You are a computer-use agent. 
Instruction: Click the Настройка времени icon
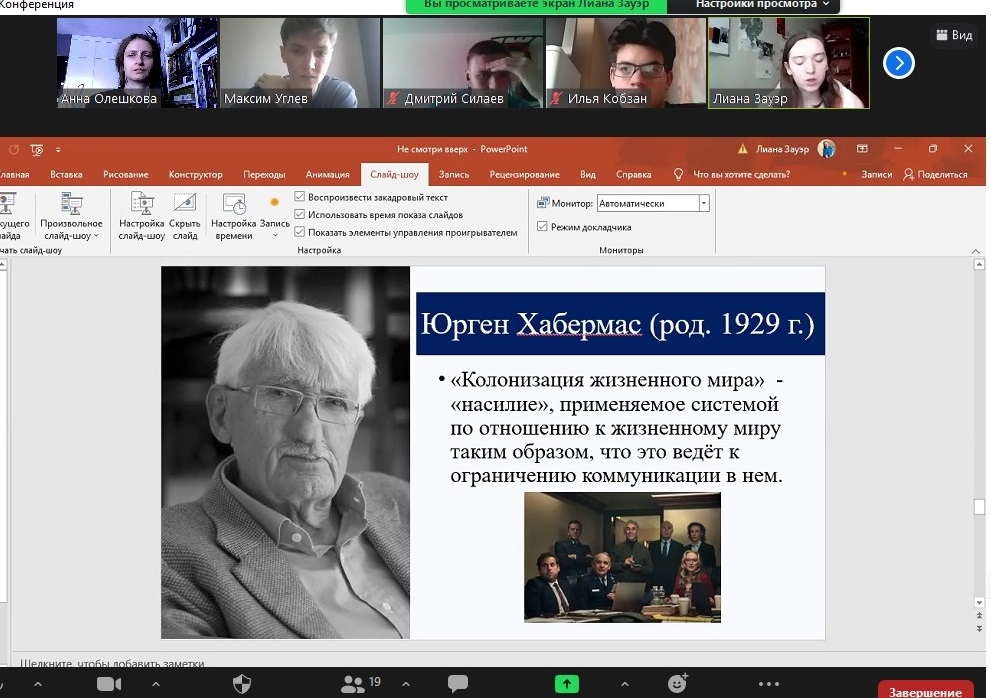(233, 215)
